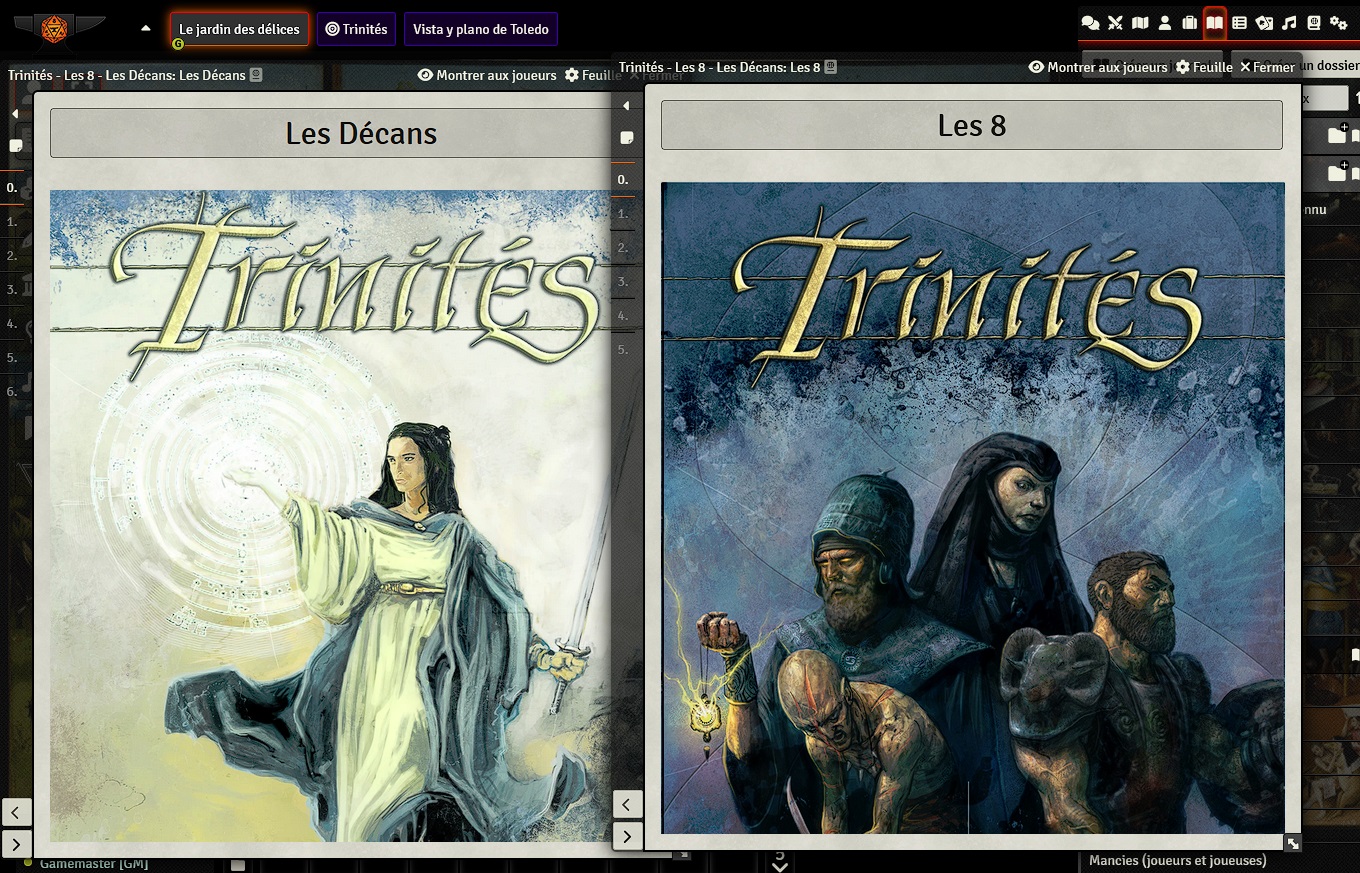This screenshot has height=873, width=1360.
Task: Go to next page in Les 8 journal
Action: [x=627, y=836]
